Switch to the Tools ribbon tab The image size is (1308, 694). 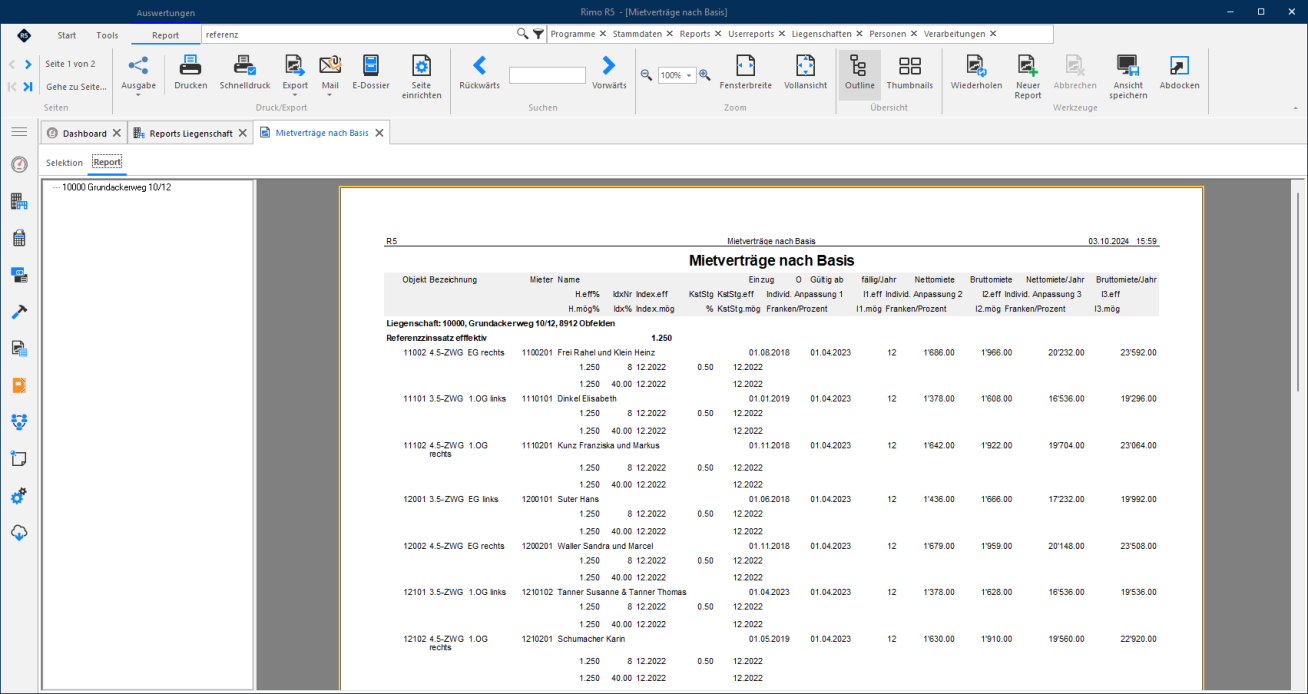[107, 35]
